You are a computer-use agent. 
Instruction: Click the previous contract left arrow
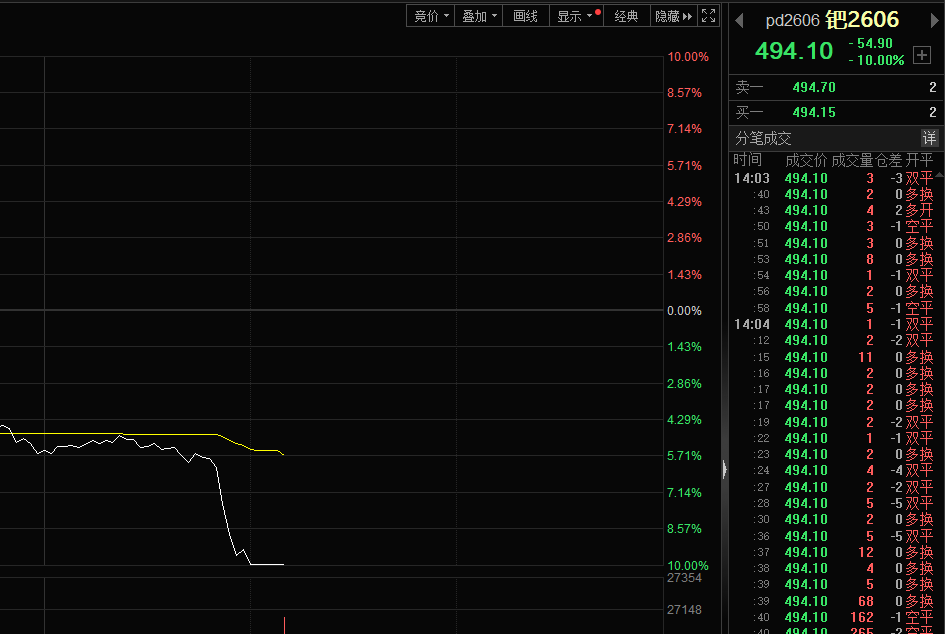(x=741, y=20)
